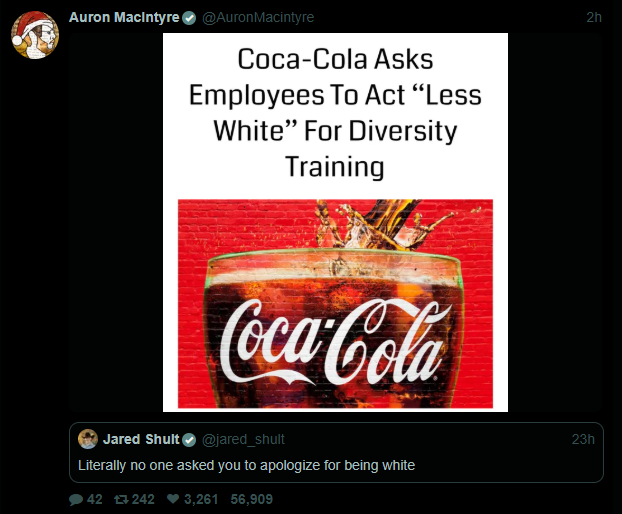View the 242 retweets count
The image size is (622, 514).
point(143,499)
